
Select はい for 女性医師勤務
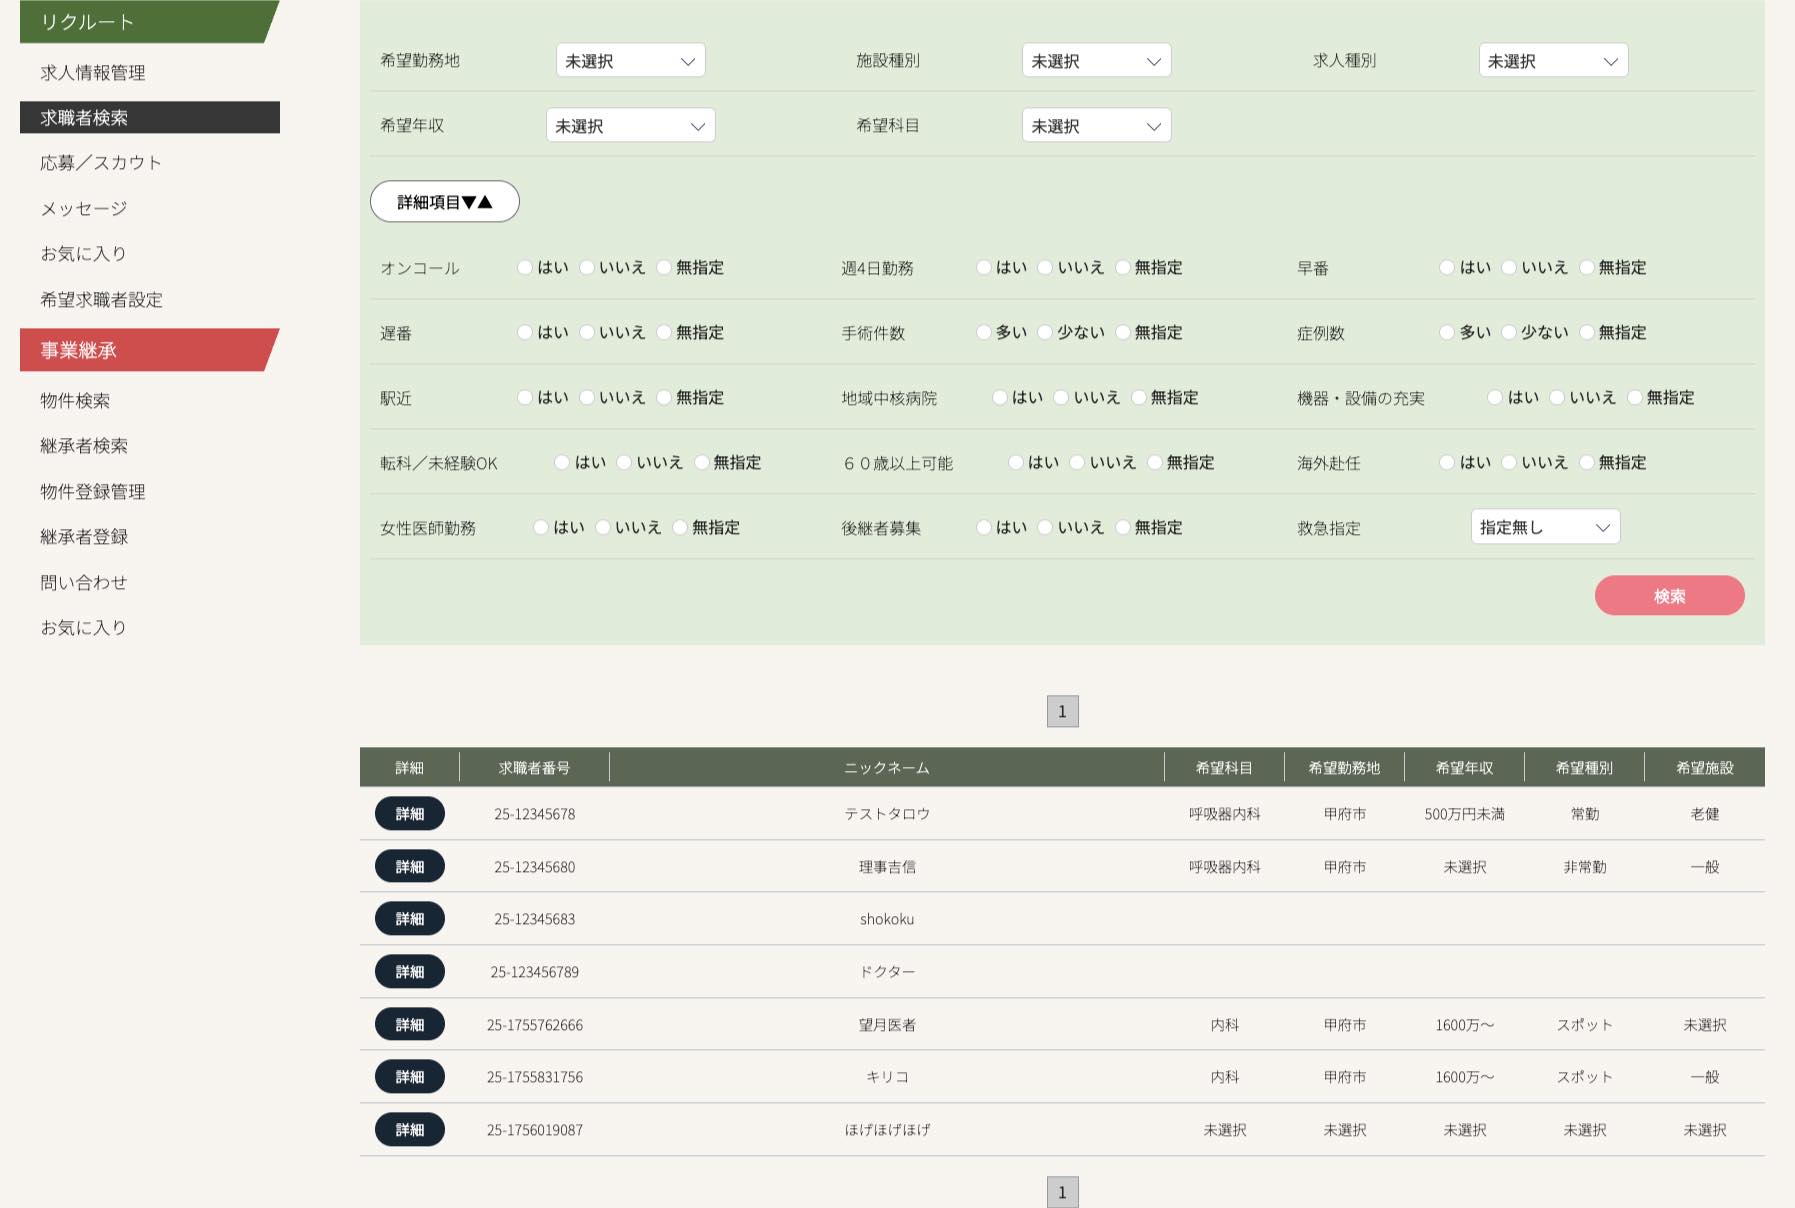[541, 527]
